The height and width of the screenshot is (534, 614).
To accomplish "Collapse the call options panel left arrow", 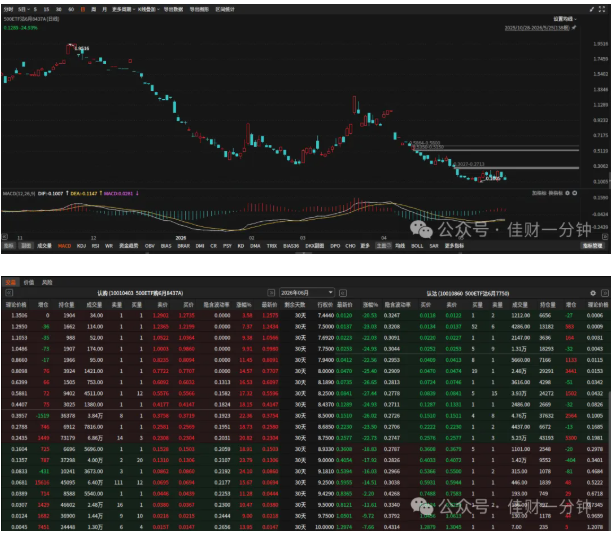I will [x=9, y=293].
